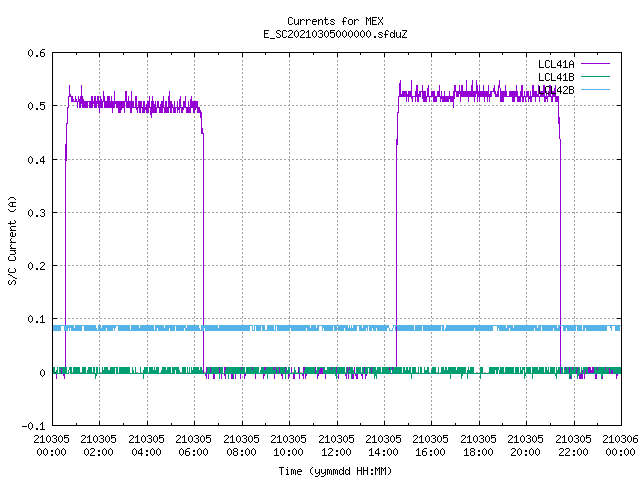The width and height of the screenshot is (640, 480).
Task: Click the 210305 12:00 x-axis tick label
Action: point(336,446)
